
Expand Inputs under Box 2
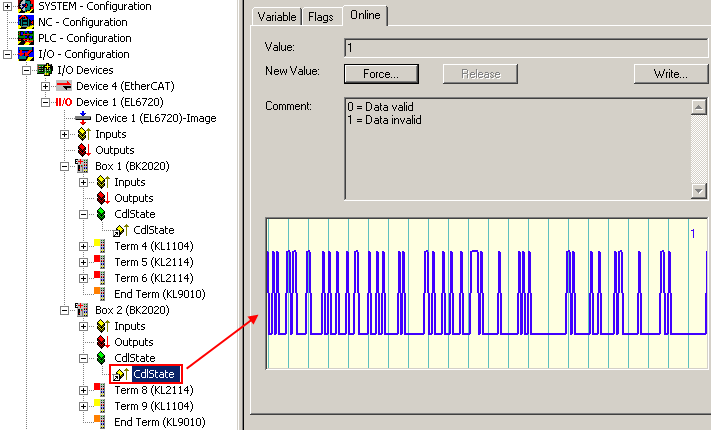[83, 326]
